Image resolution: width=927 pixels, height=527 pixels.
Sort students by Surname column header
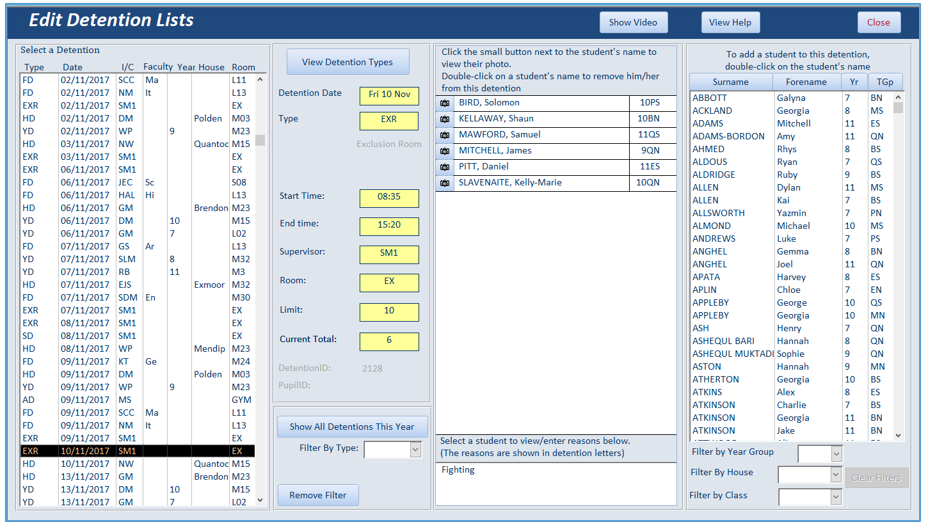(731, 82)
